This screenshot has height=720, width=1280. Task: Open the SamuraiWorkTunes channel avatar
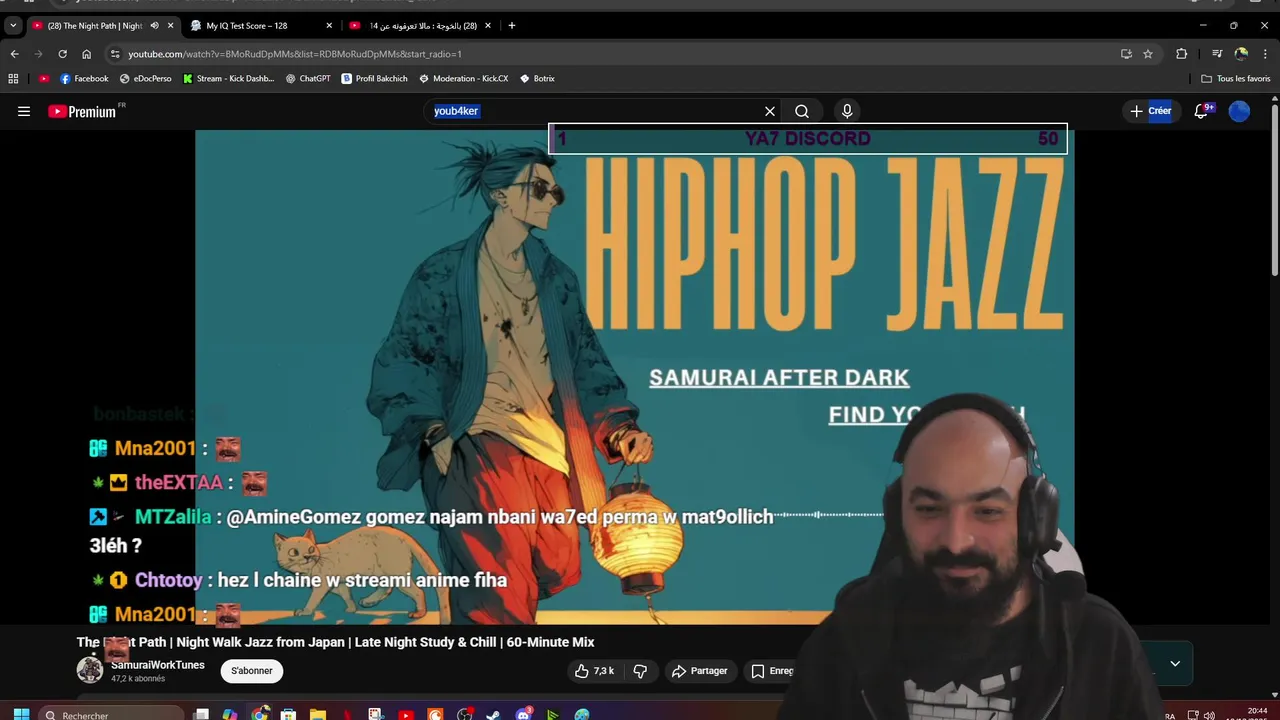90,670
